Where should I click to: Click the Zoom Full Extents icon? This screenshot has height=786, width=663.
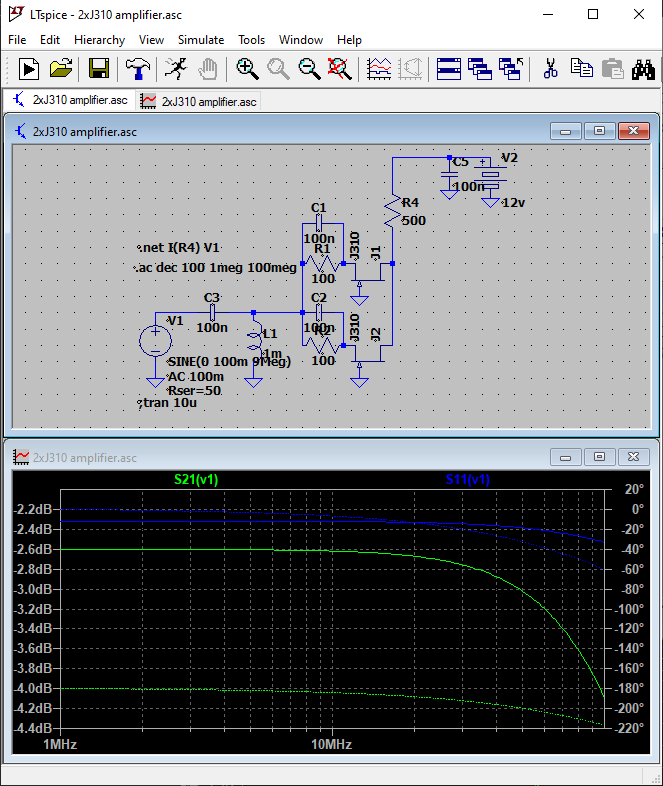click(x=340, y=68)
